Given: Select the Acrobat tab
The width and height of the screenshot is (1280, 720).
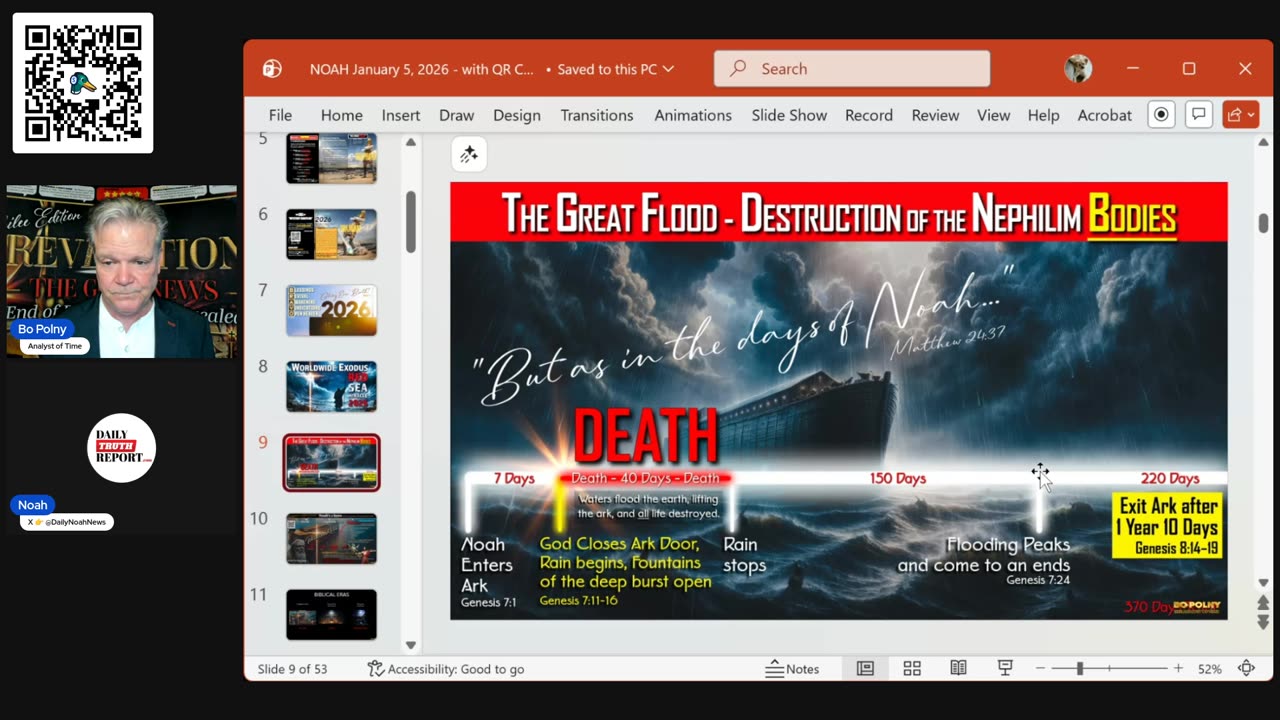Looking at the screenshot, I should click(1105, 115).
